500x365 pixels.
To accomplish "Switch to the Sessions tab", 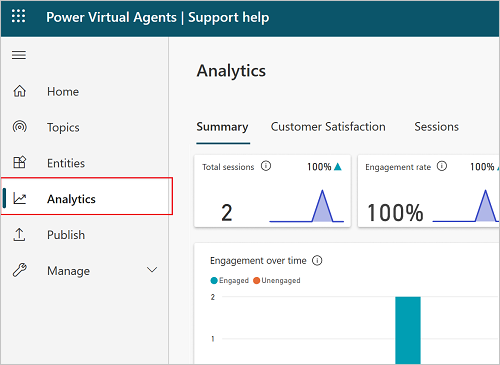I will (x=437, y=127).
